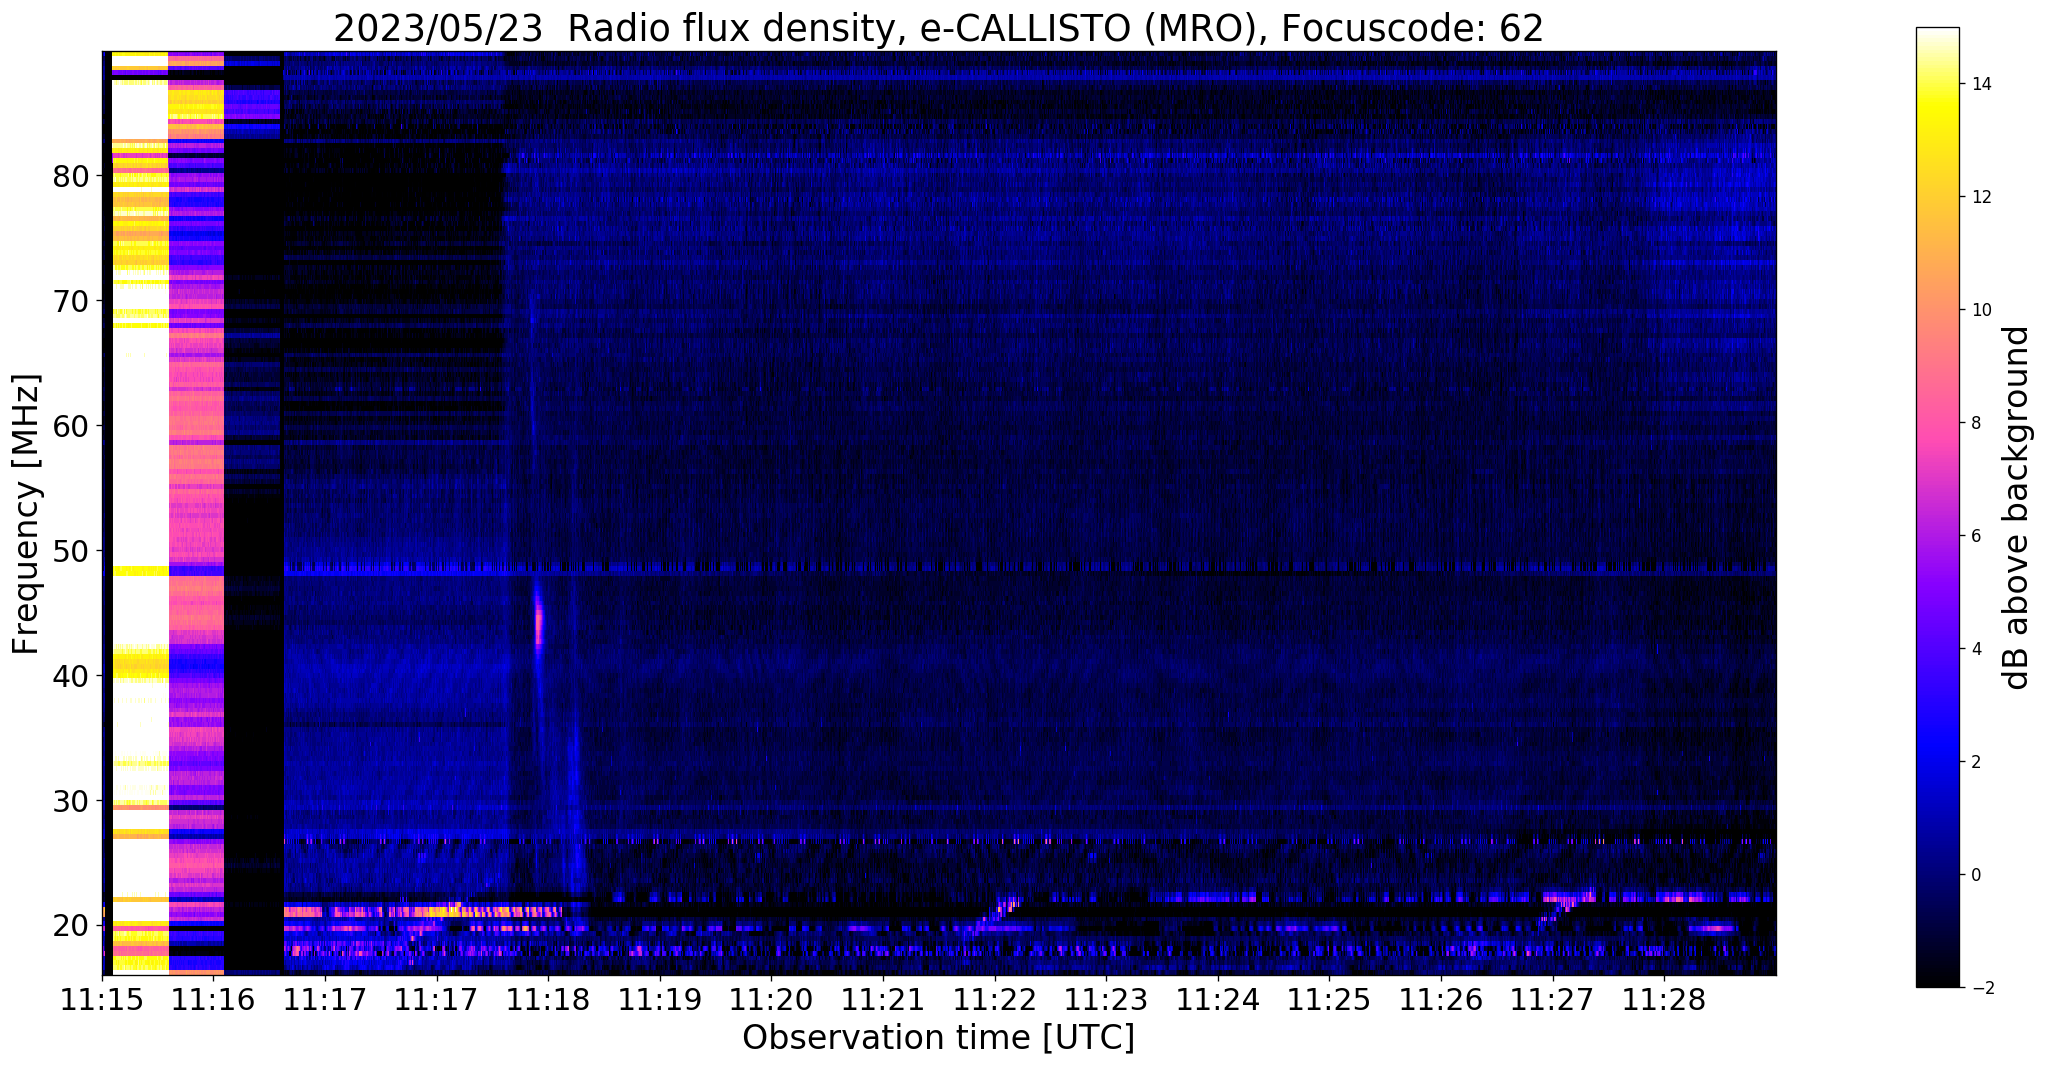Screen dimensions: 2047x1067
Task: Click the 11:22 time tick label
Action: (994, 999)
